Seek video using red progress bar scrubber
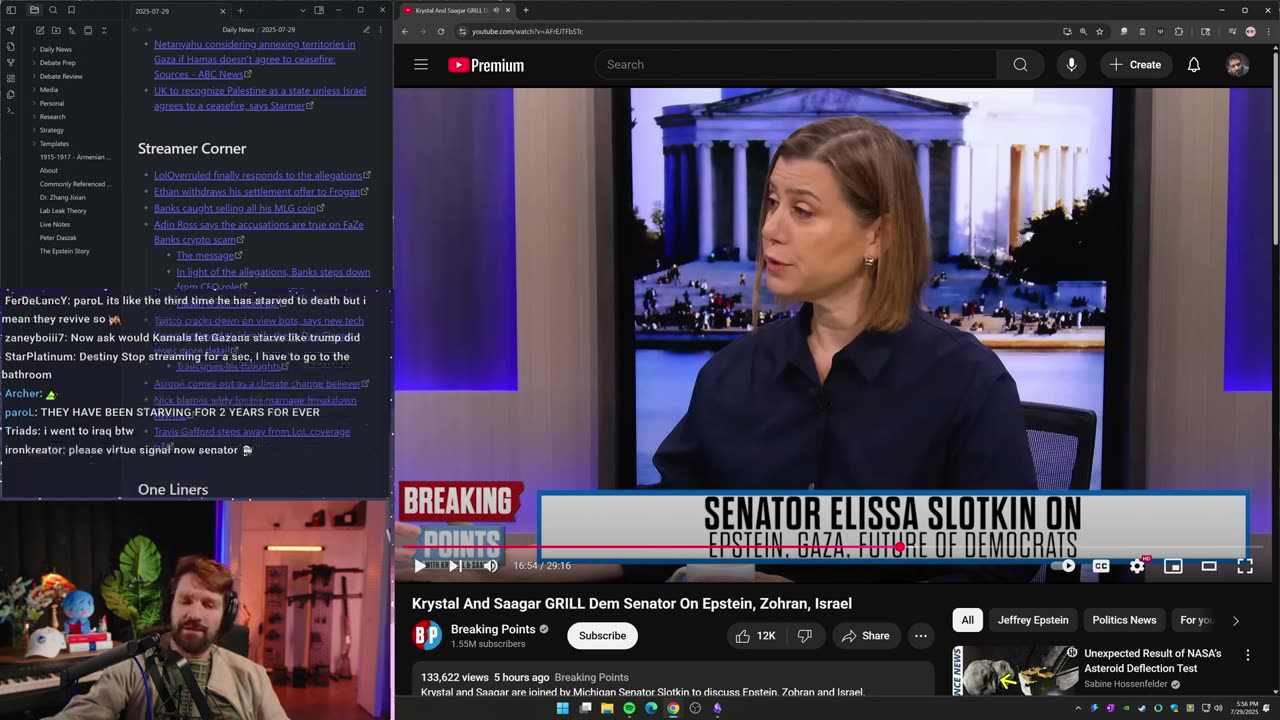1280x720 pixels. point(900,547)
